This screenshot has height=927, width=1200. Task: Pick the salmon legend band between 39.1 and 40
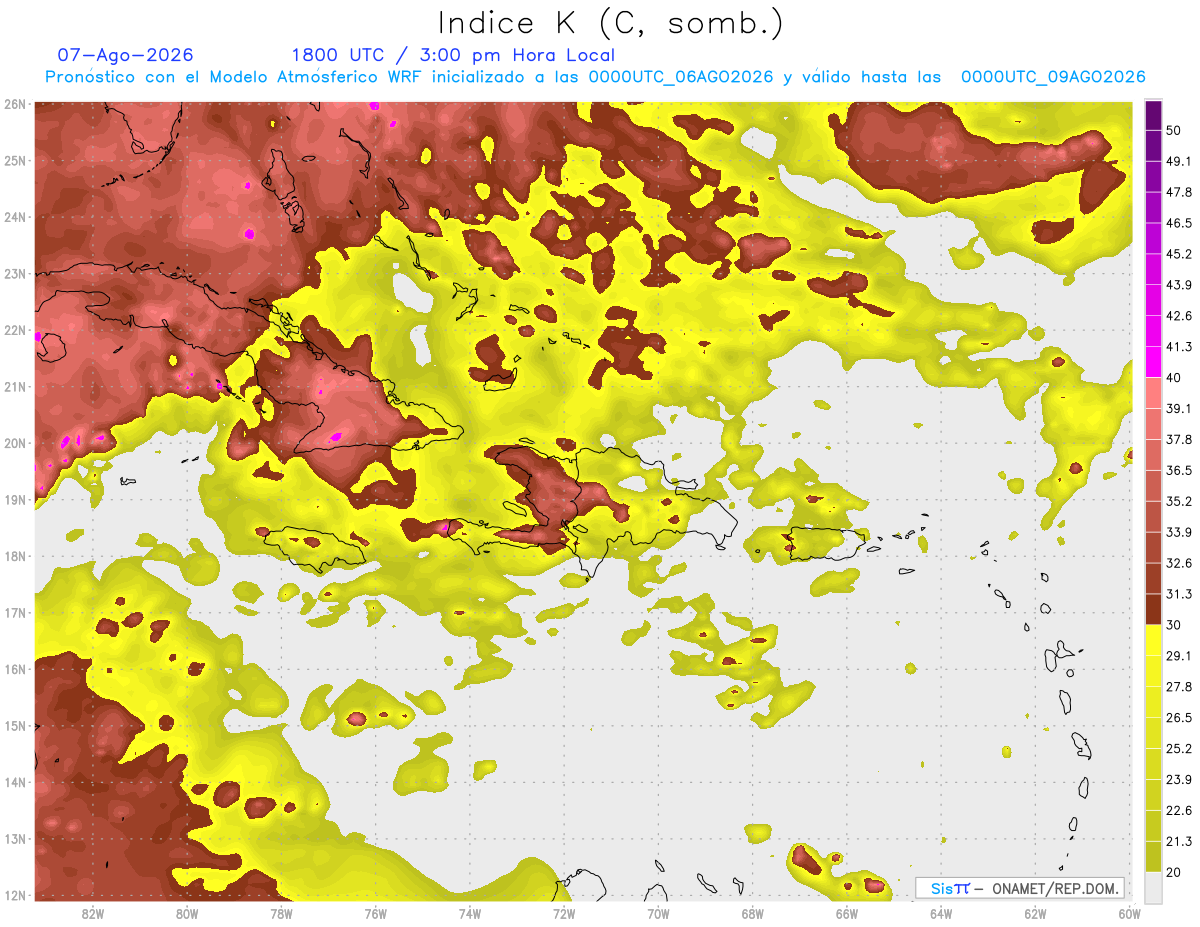tap(1154, 393)
